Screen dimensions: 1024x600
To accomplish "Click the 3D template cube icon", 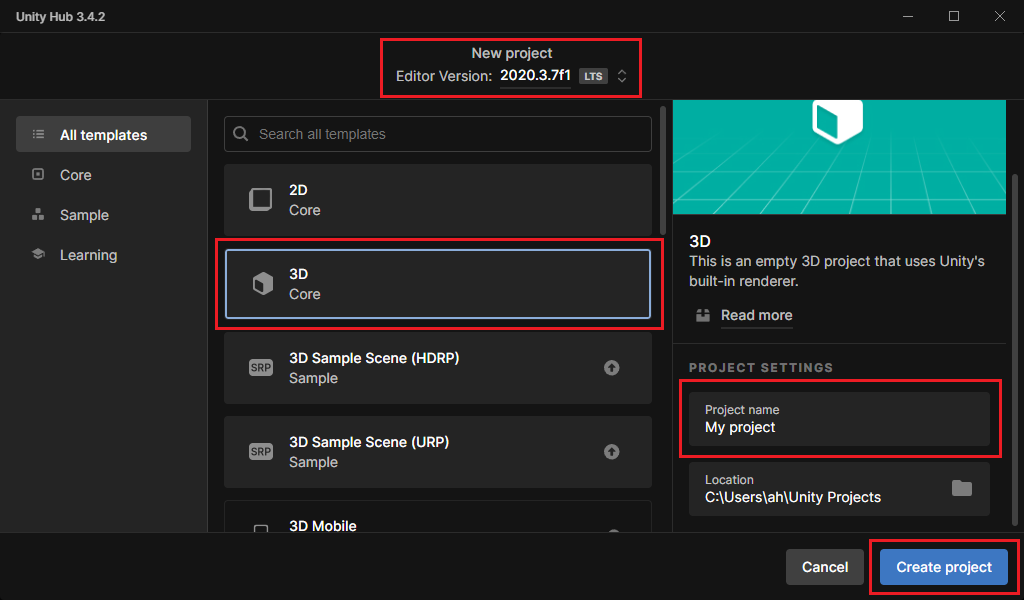I will coord(263,284).
